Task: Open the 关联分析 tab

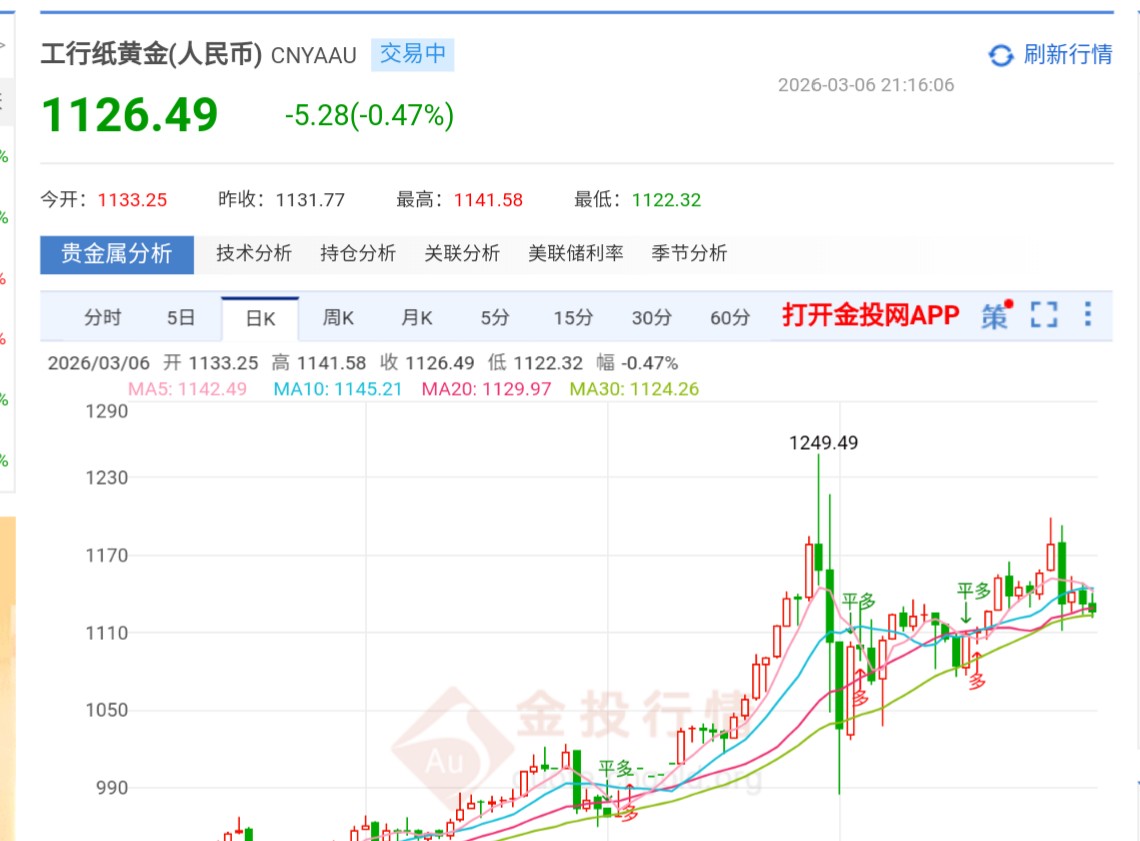Action: 462,254
